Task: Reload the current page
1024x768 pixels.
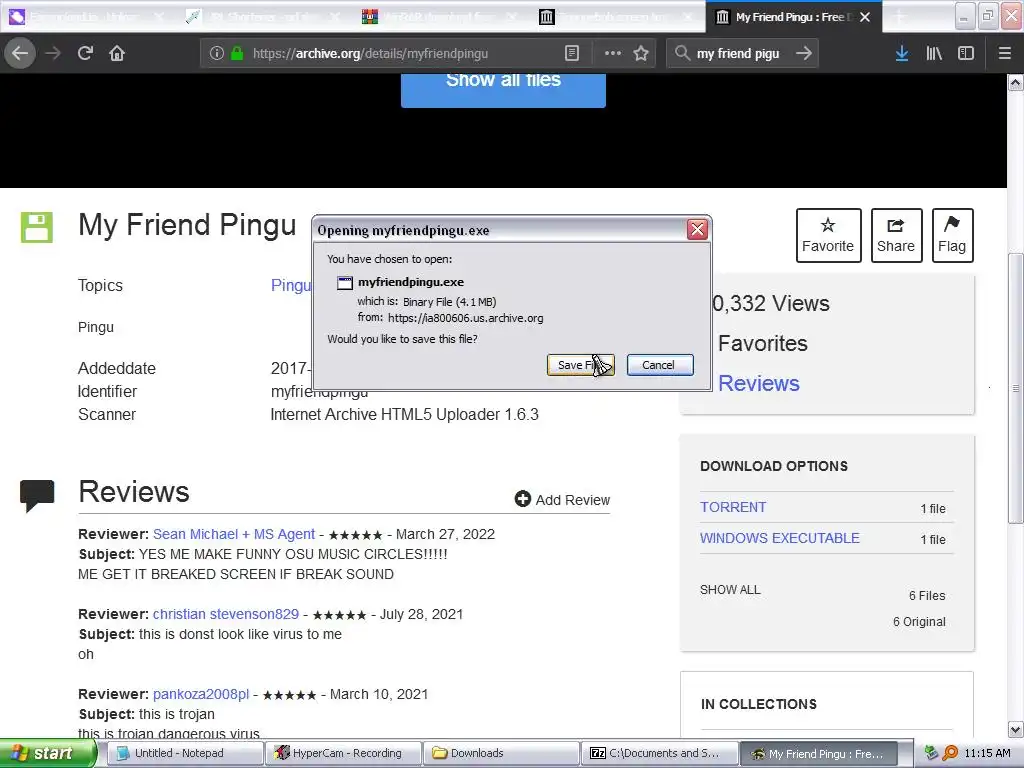Action: (x=85, y=54)
